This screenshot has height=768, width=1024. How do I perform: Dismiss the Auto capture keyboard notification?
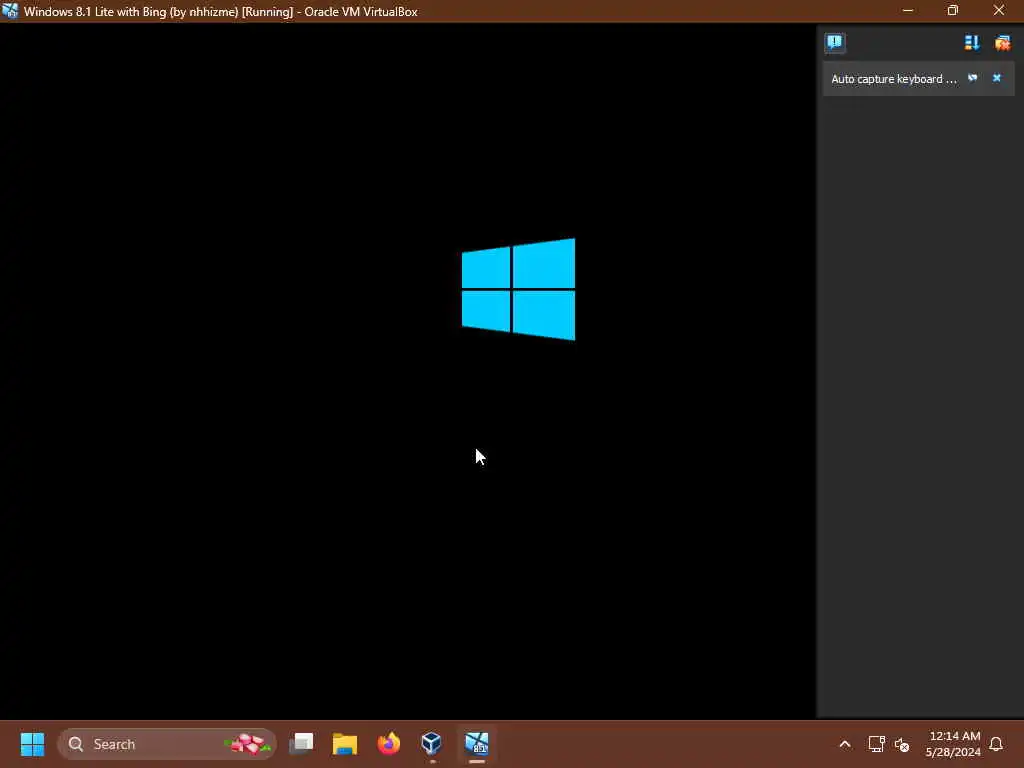997,78
